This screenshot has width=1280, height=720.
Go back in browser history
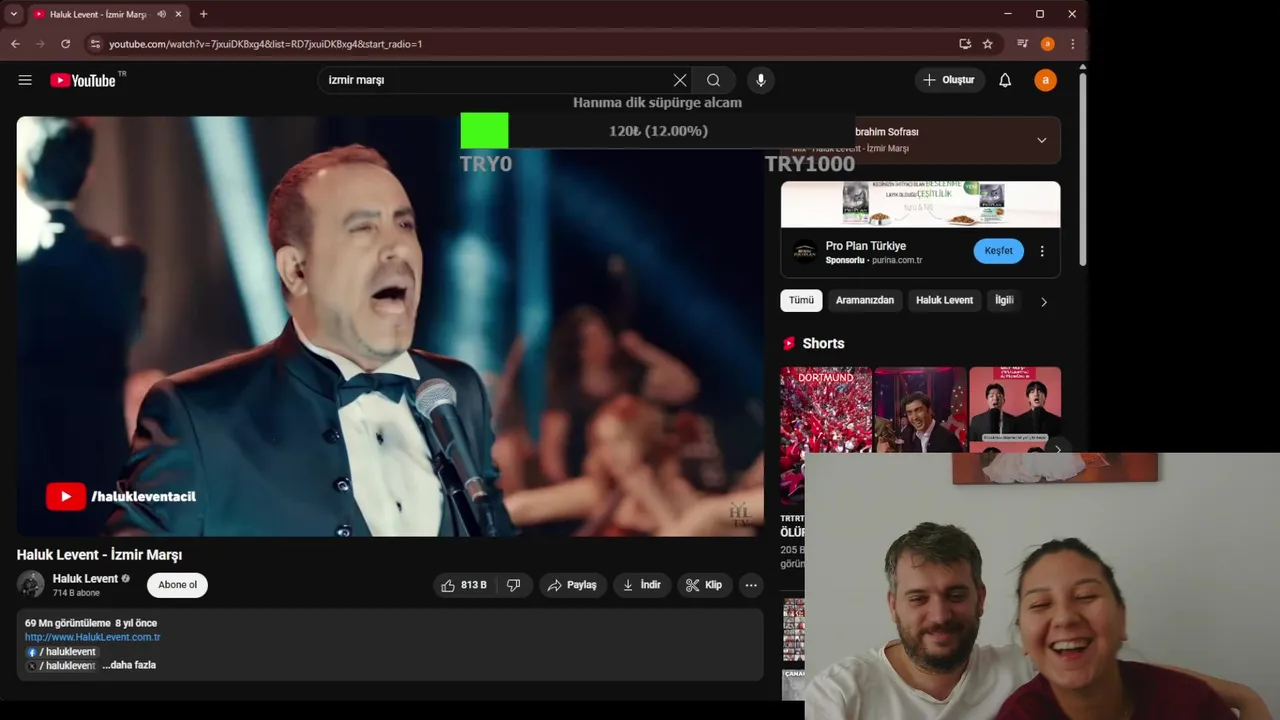(x=15, y=44)
